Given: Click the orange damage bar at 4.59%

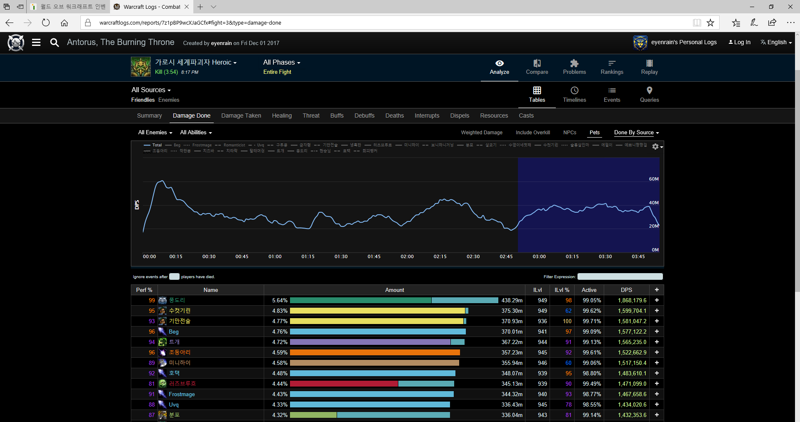Looking at the screenshot, I should [375, 353].
